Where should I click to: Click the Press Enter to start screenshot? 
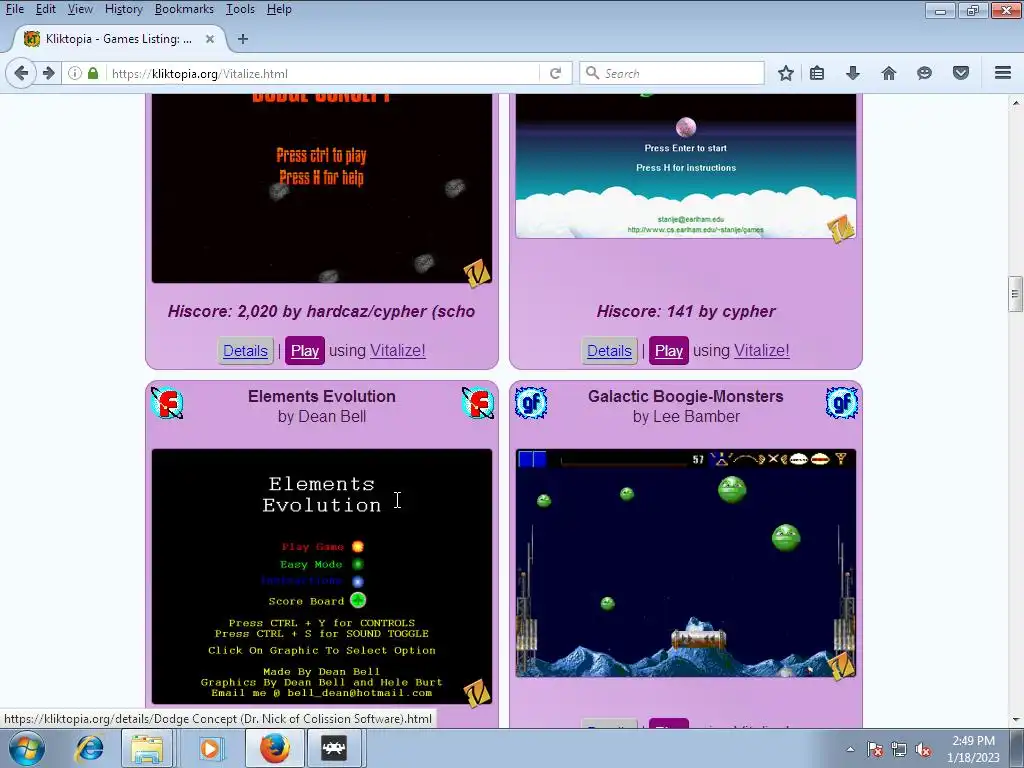(x=686, y=167)
